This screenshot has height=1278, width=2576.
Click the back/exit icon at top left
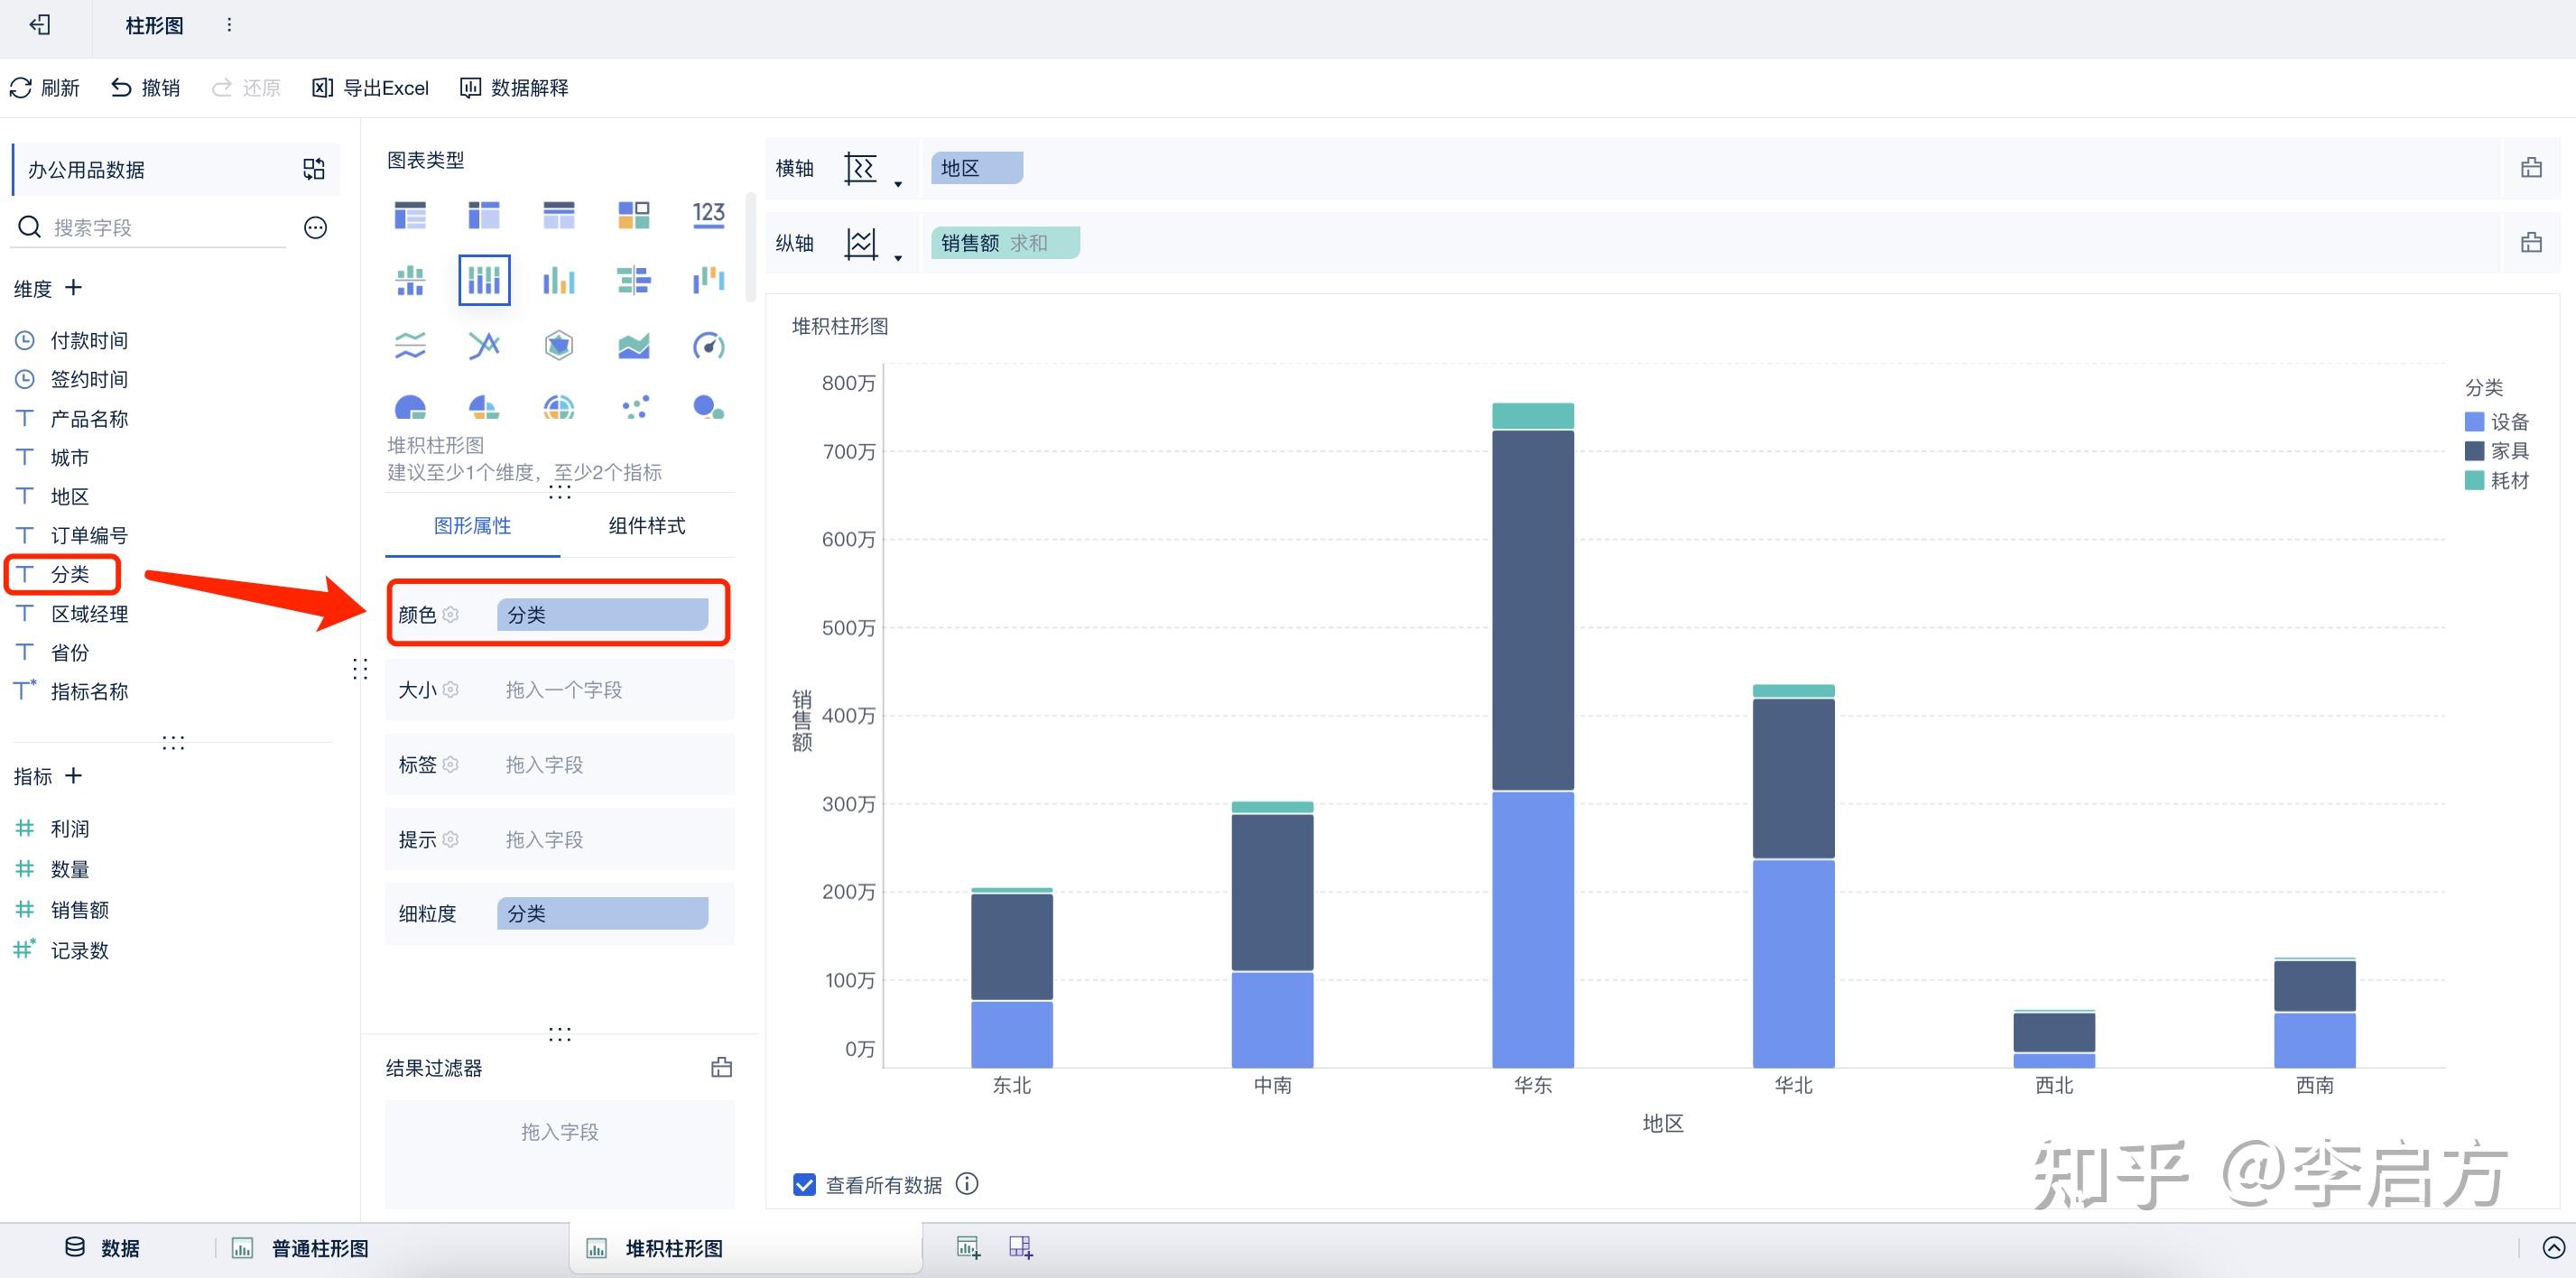(x=40, y=25)
